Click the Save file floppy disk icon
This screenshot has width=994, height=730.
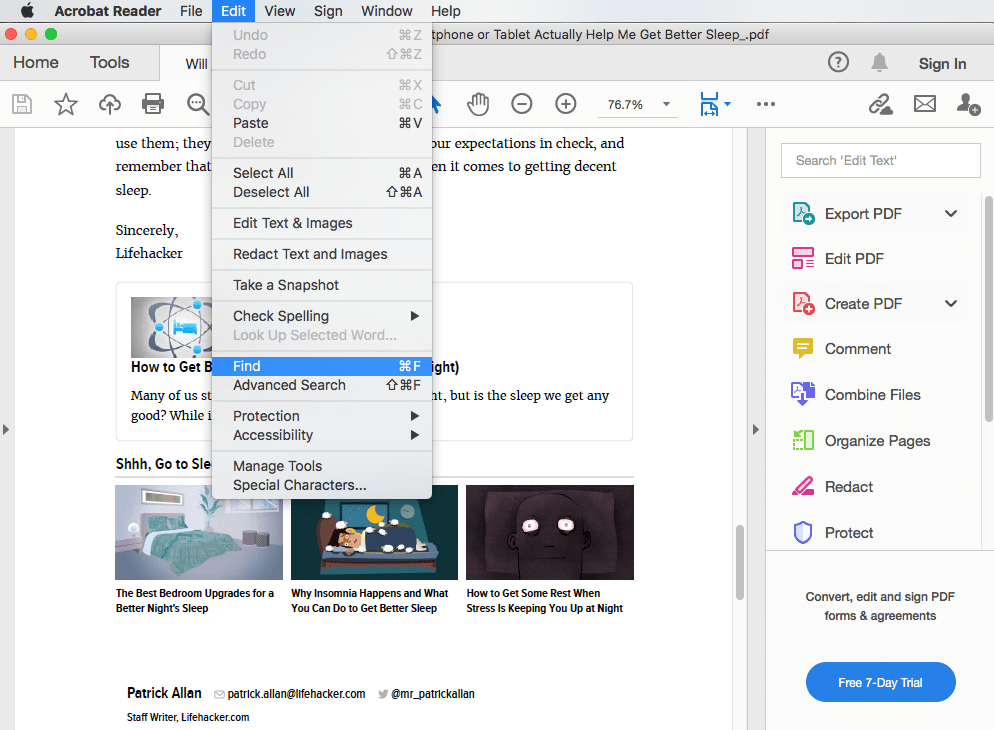click(22, 104)
